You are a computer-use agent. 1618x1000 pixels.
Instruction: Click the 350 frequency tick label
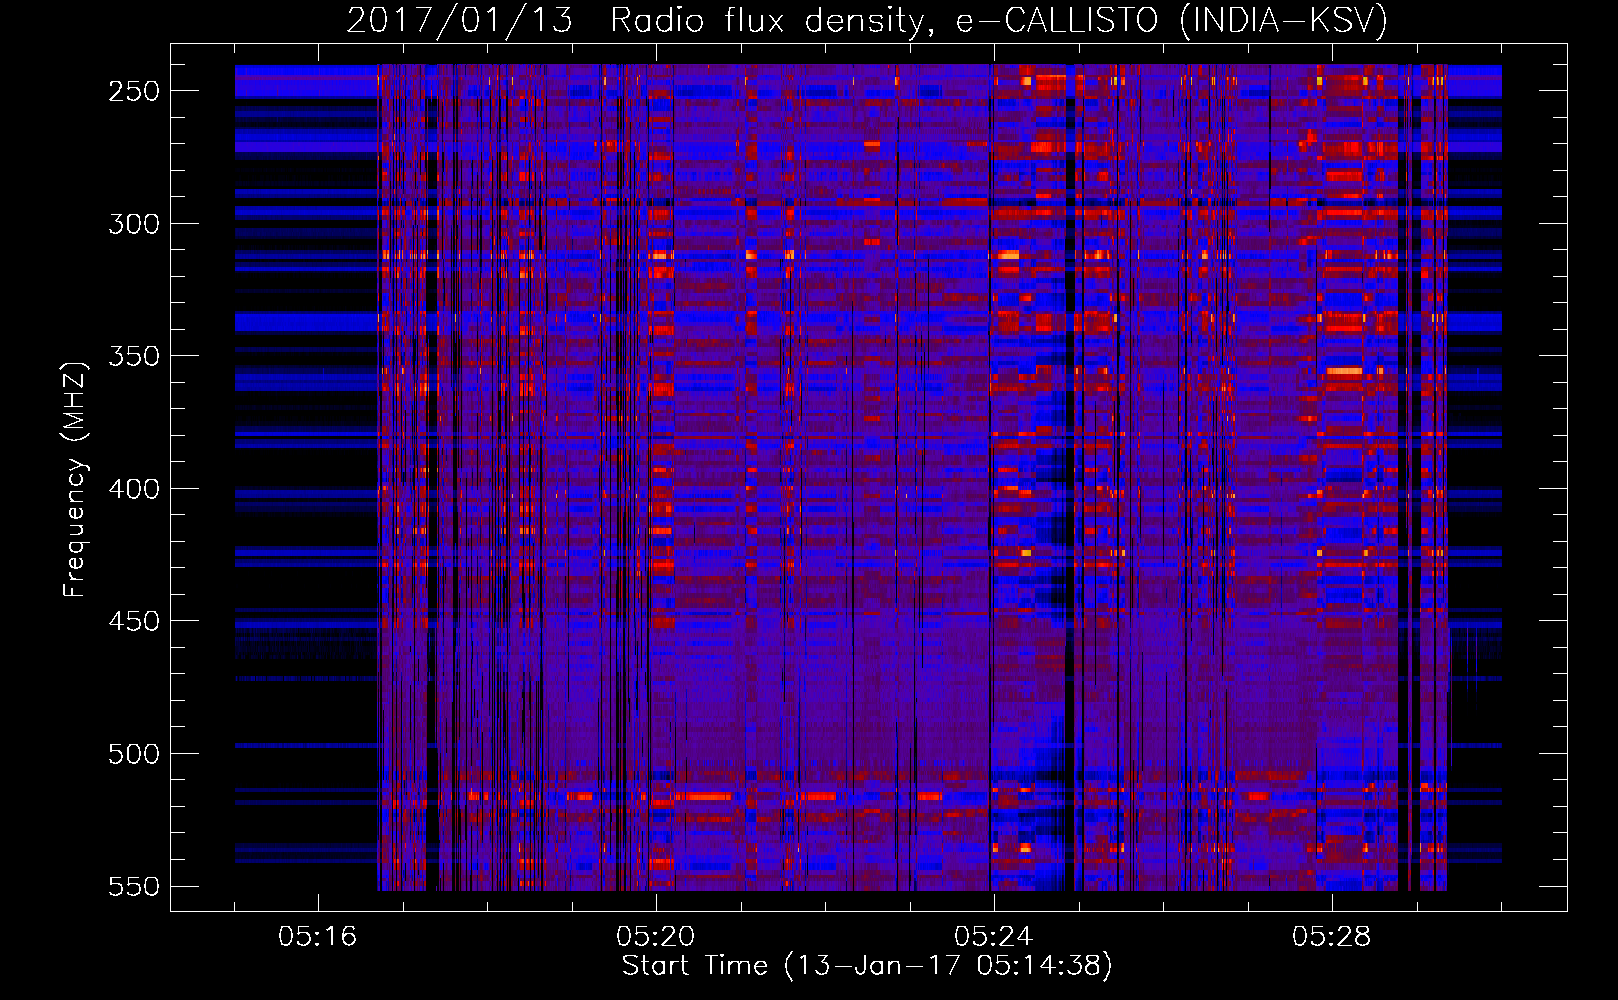(134, 356)
